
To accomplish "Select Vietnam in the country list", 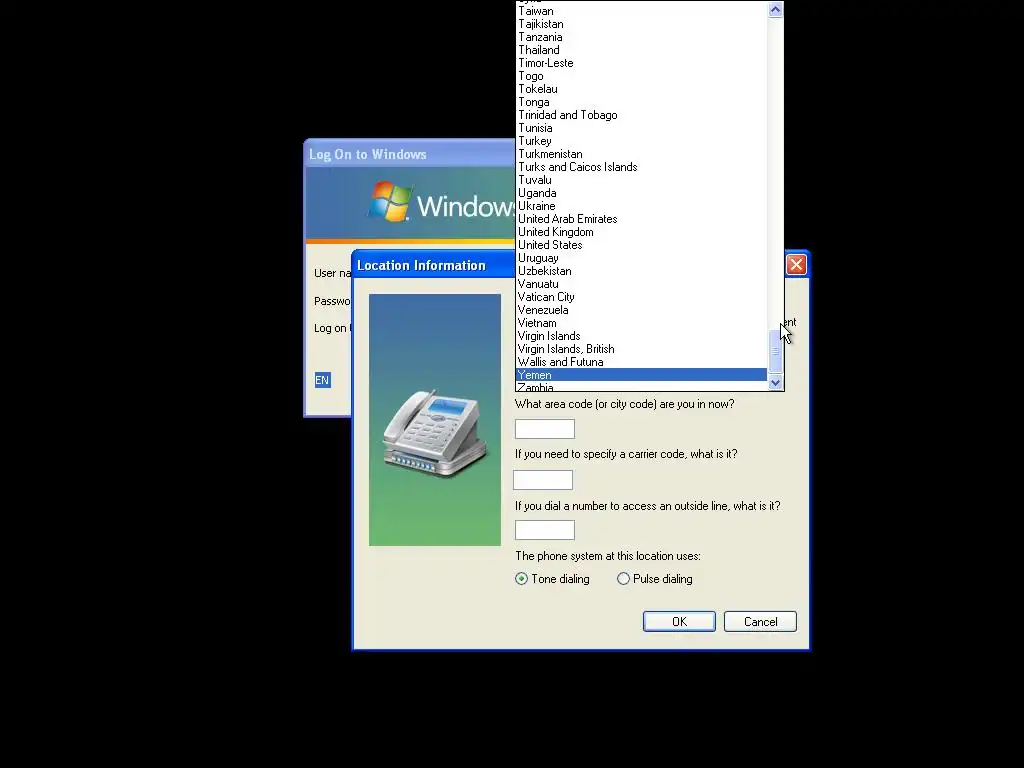I will pos(641,323).
